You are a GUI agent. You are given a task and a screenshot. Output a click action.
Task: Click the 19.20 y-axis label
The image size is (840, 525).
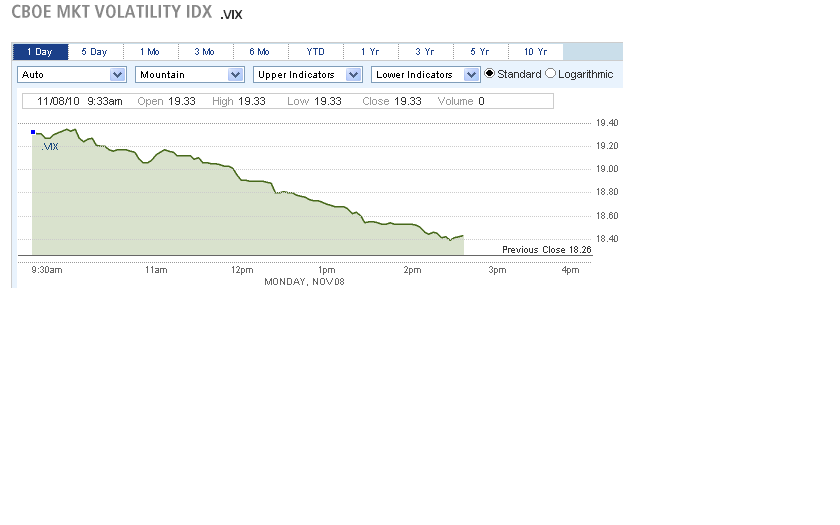coord(607,146)
